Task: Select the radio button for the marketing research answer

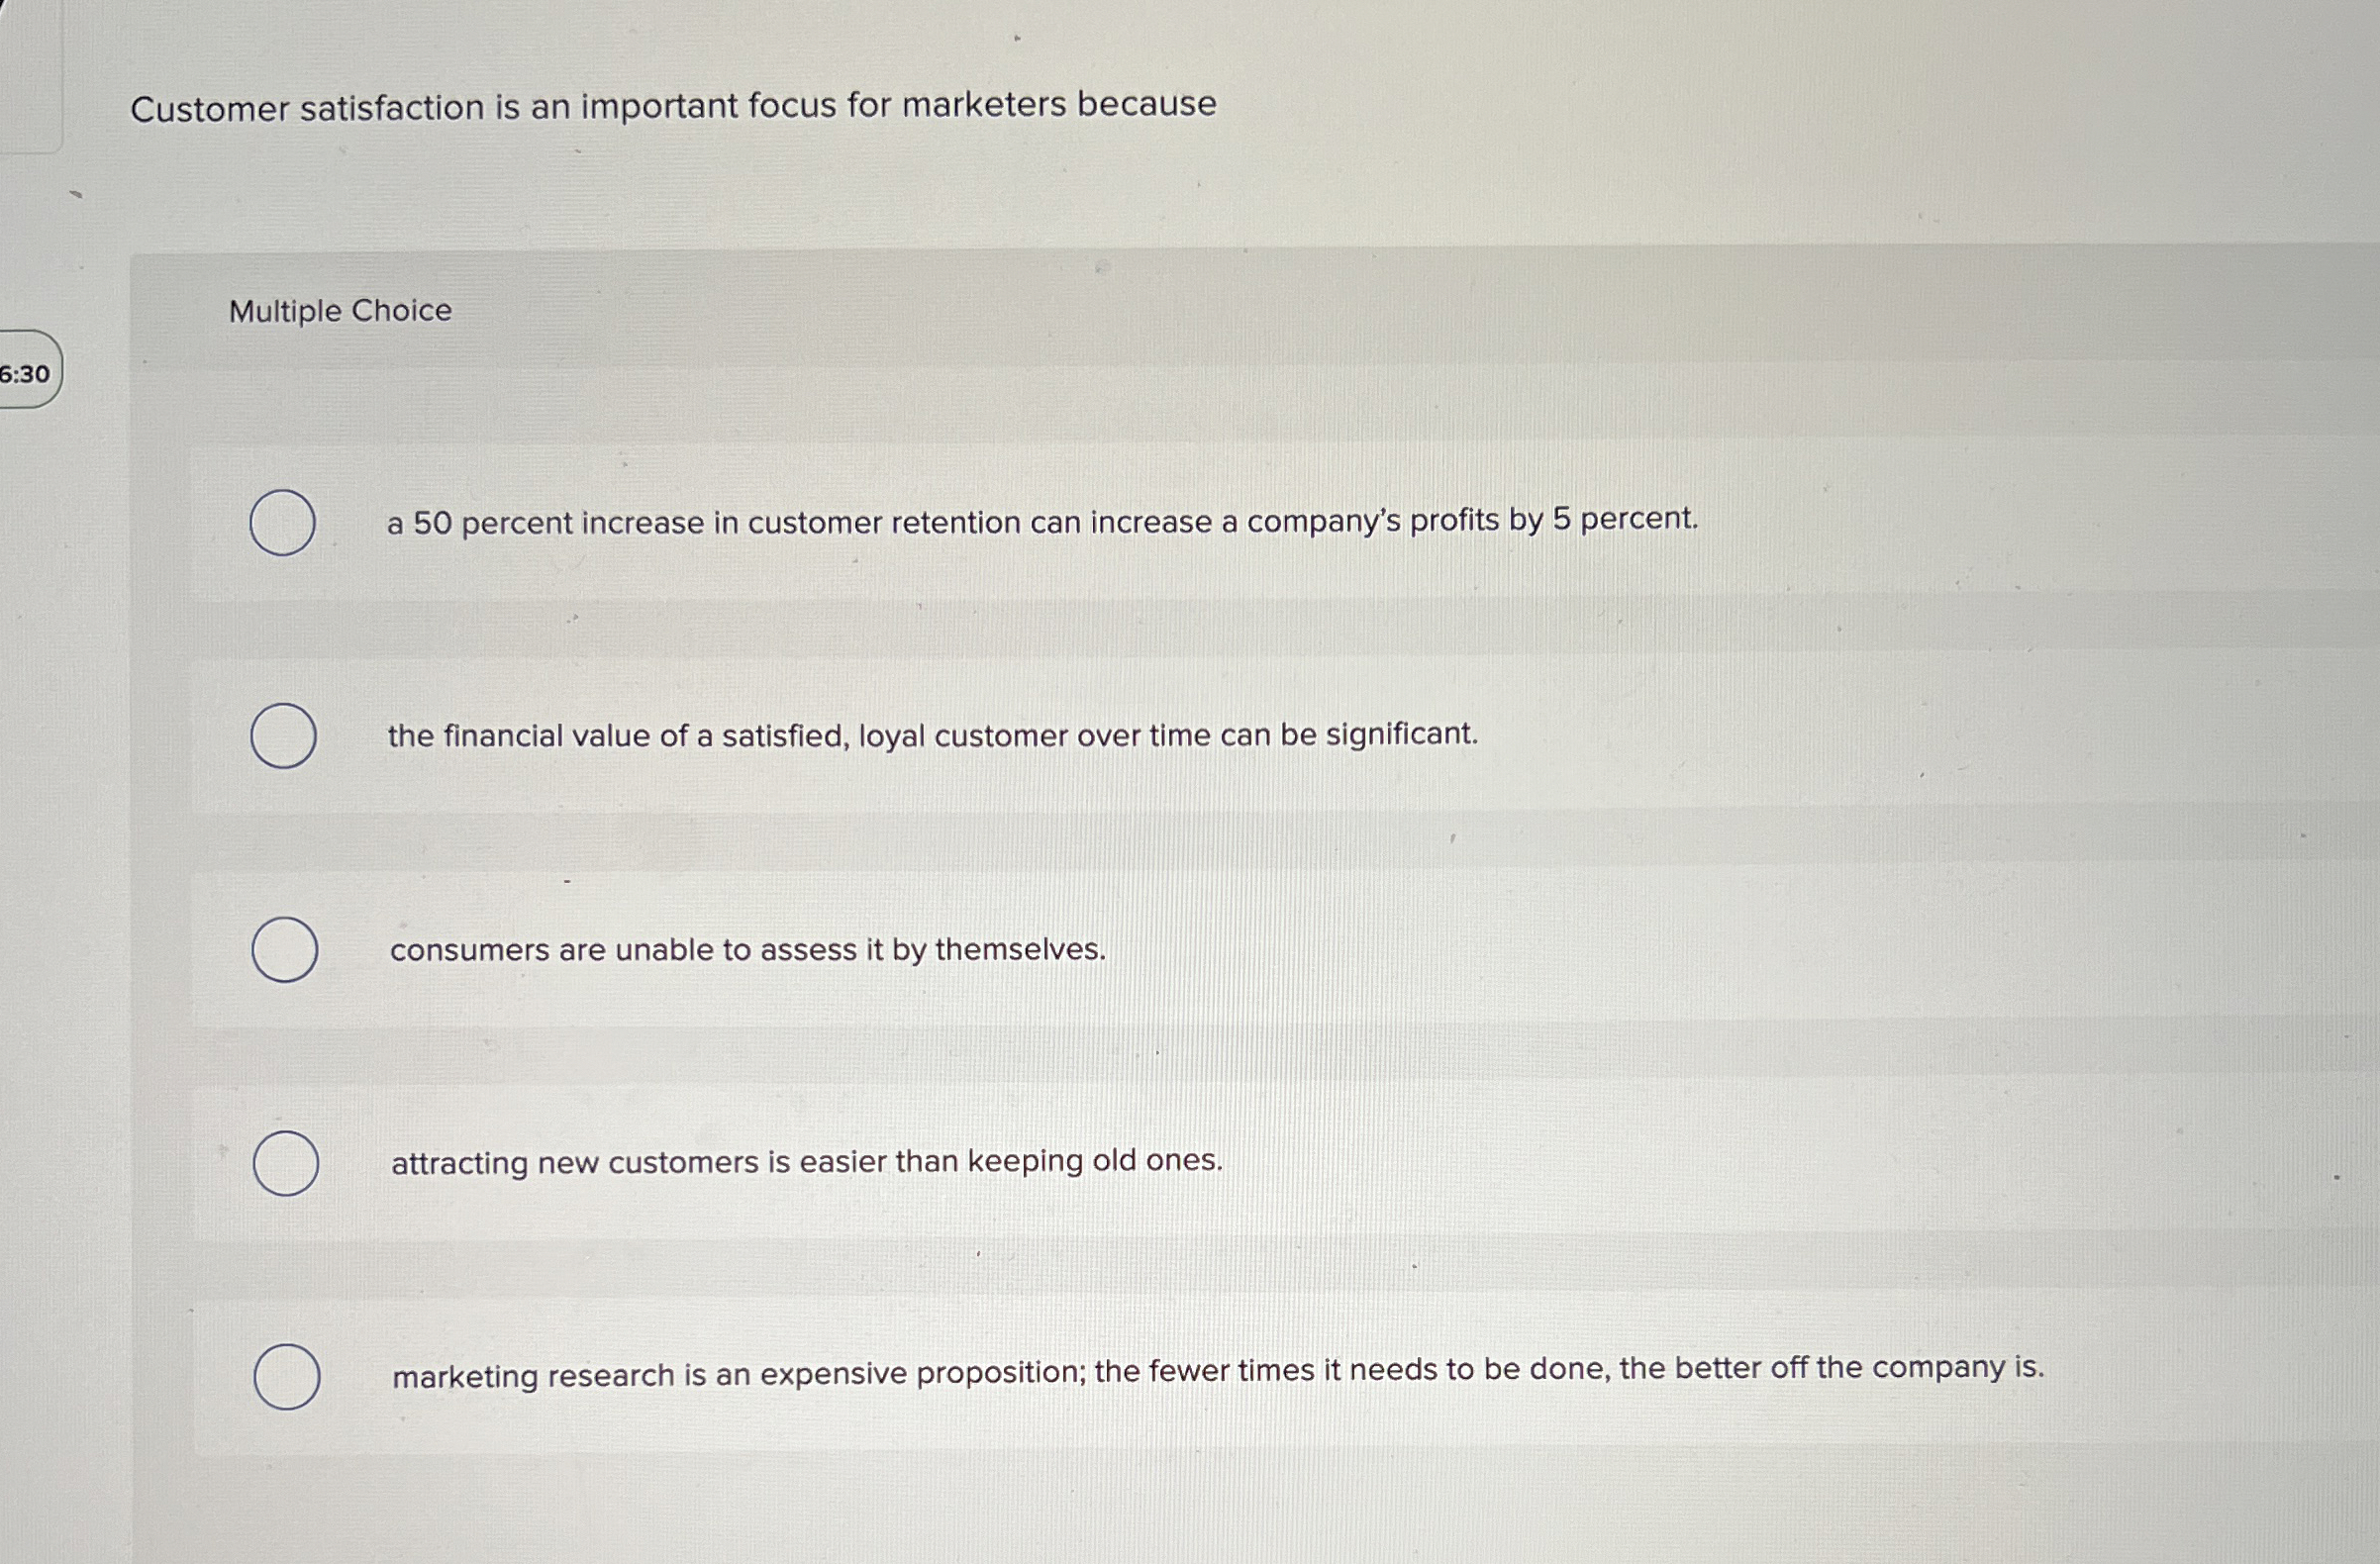Action: point(287,1376)
